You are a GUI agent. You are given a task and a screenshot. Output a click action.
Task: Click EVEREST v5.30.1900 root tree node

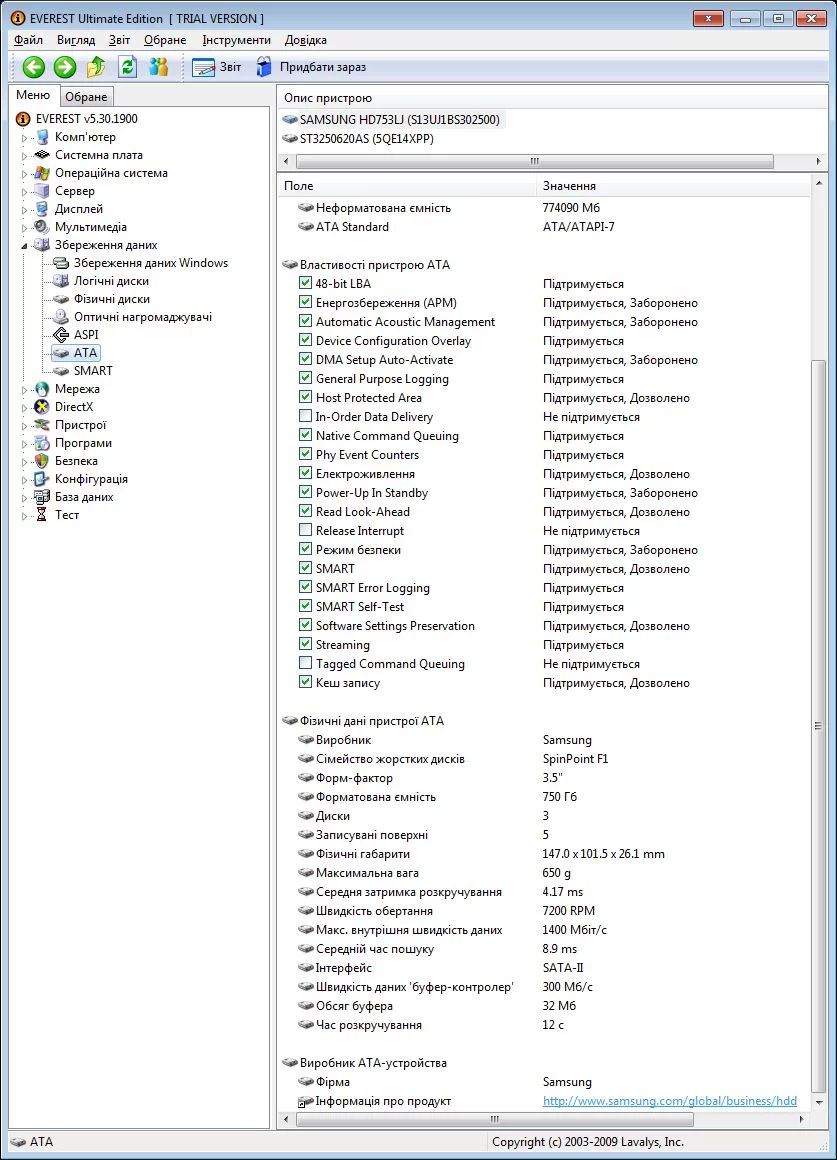(77, 118)
